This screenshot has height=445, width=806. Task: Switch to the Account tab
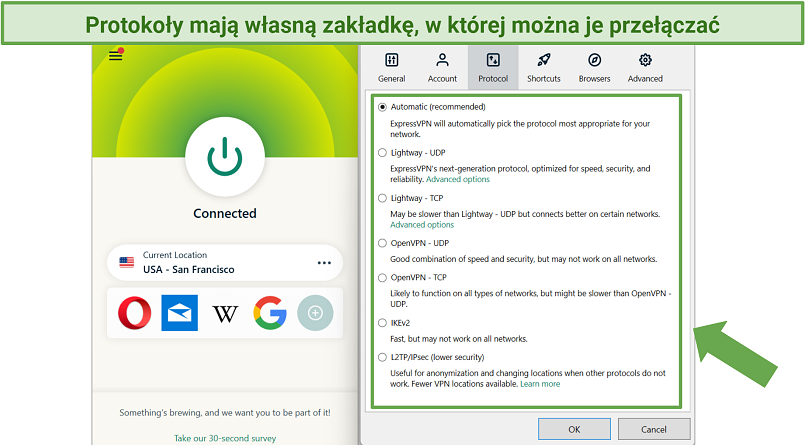tap(442, 68)
